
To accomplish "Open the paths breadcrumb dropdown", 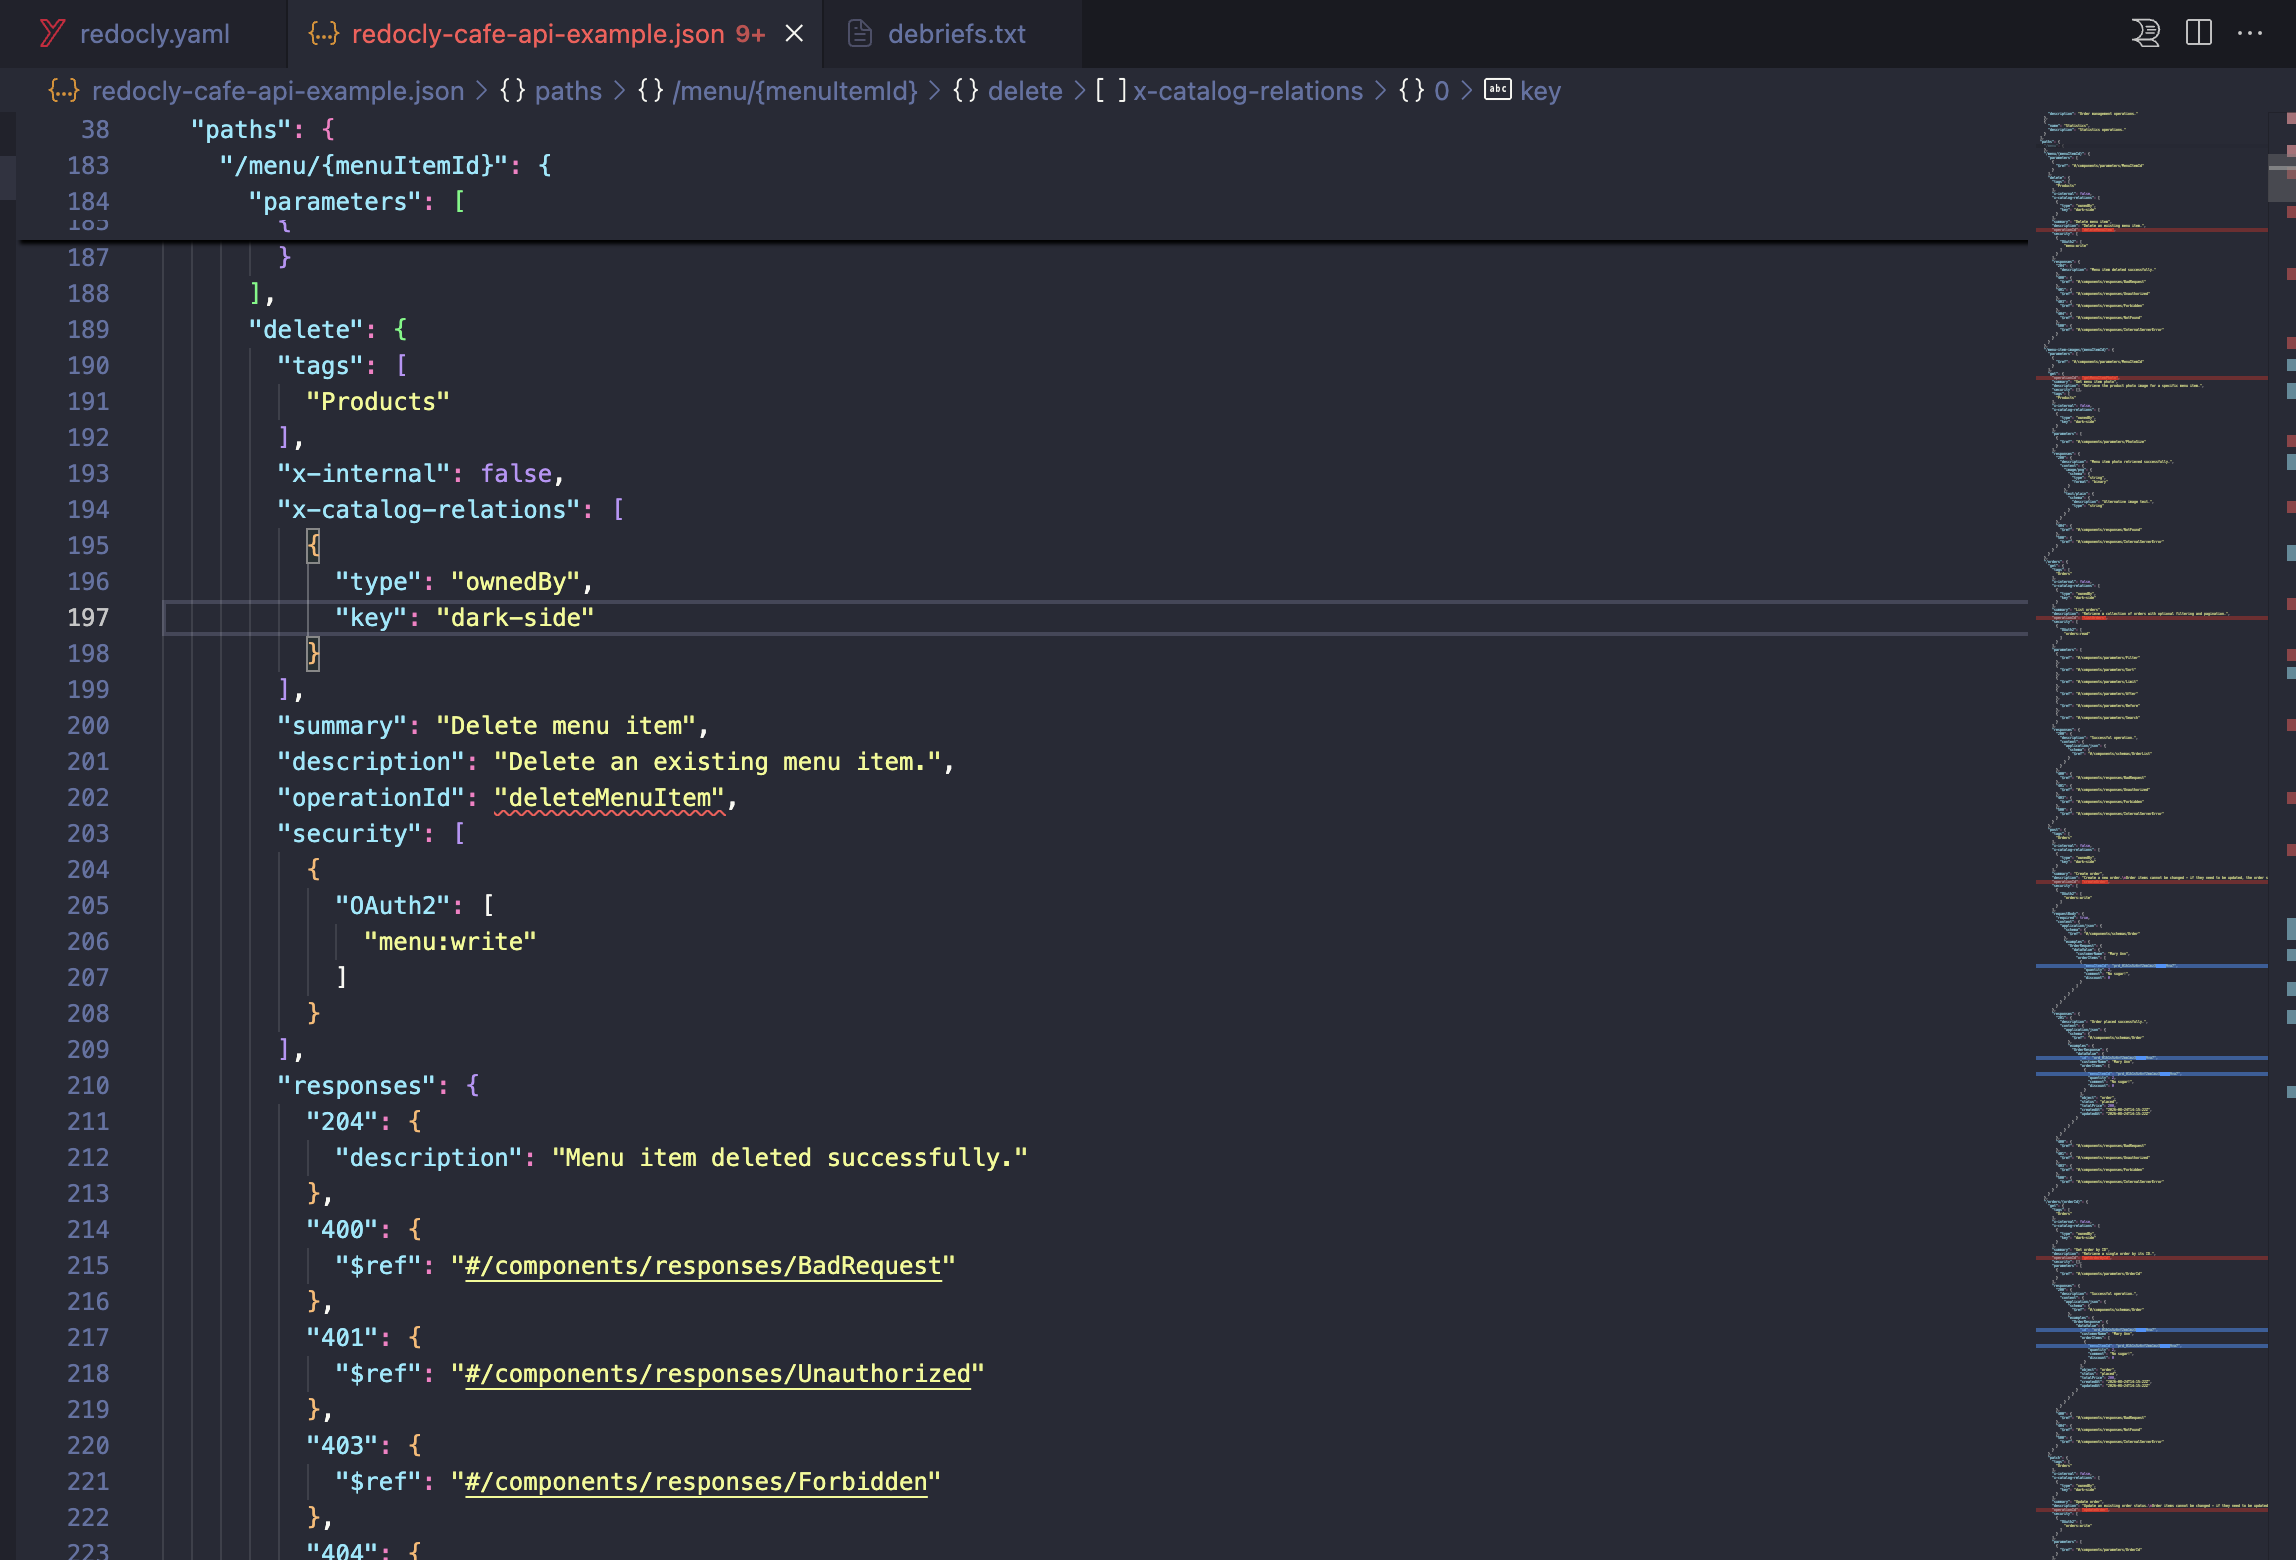I will click(567, 91).
